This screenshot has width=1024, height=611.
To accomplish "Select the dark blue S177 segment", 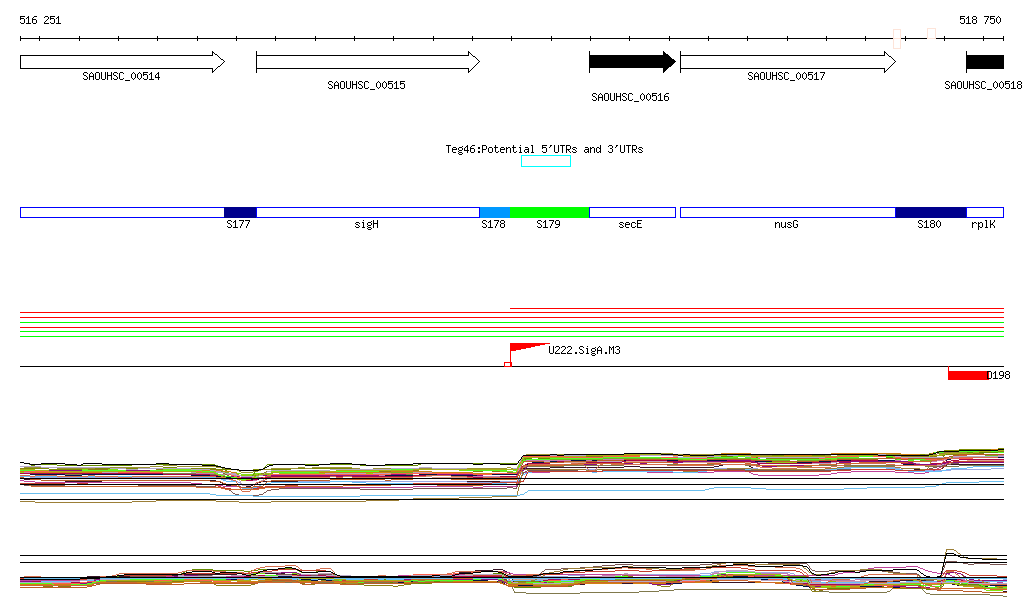I will (x=240, y=212).
